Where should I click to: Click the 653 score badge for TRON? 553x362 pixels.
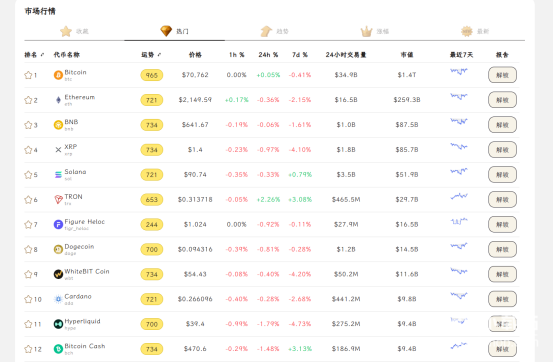152,200
